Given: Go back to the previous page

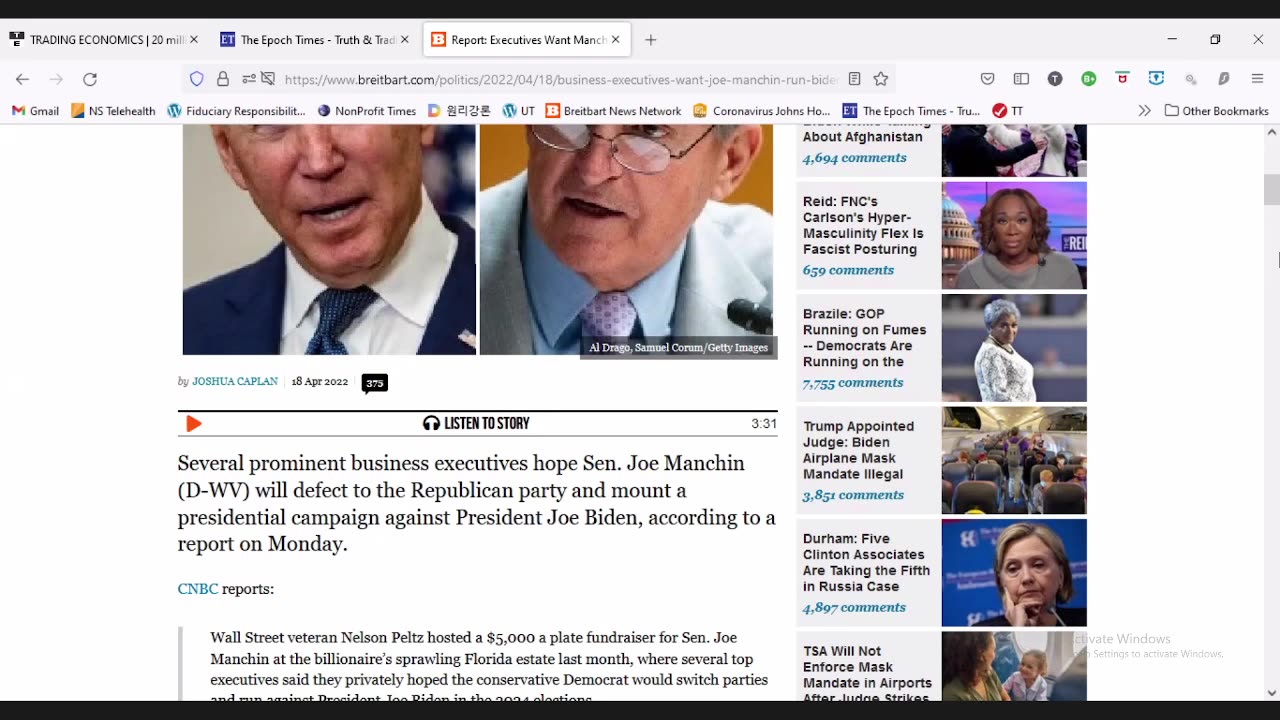Looking at the screenshot, I should point(22,79).
